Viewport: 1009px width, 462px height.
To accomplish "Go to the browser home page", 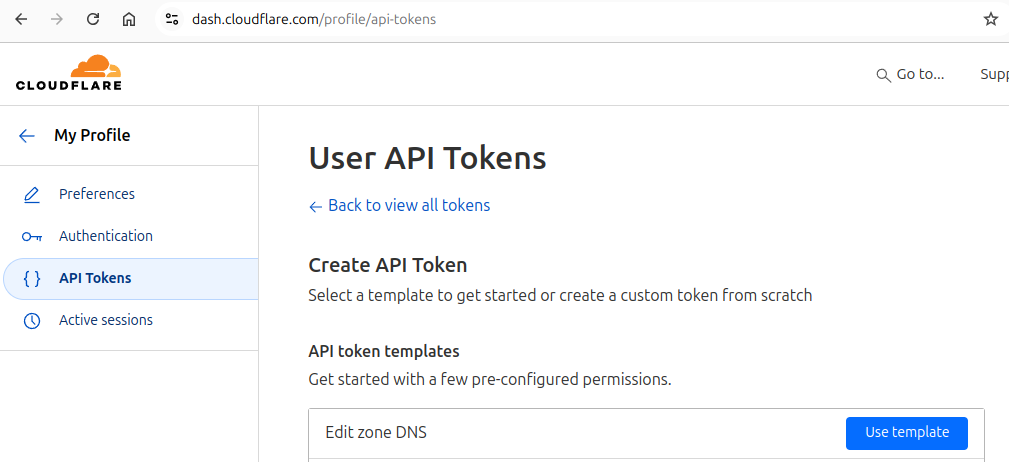I will click(x=129, y=19).
